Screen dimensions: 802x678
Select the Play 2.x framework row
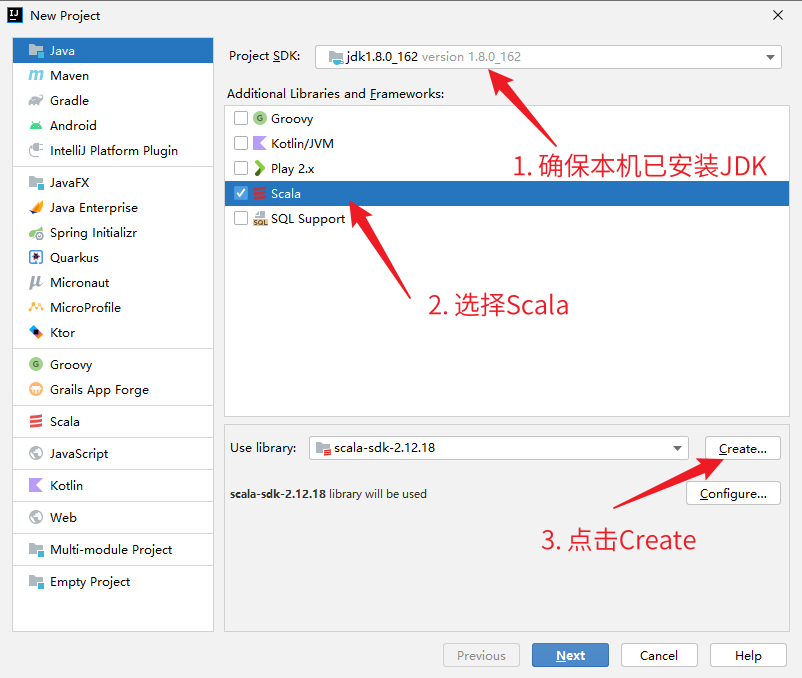pos(292,168)
